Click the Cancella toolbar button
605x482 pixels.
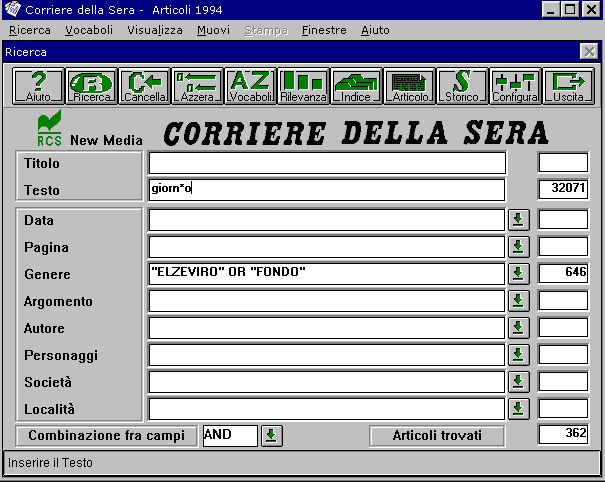(145, 86)
